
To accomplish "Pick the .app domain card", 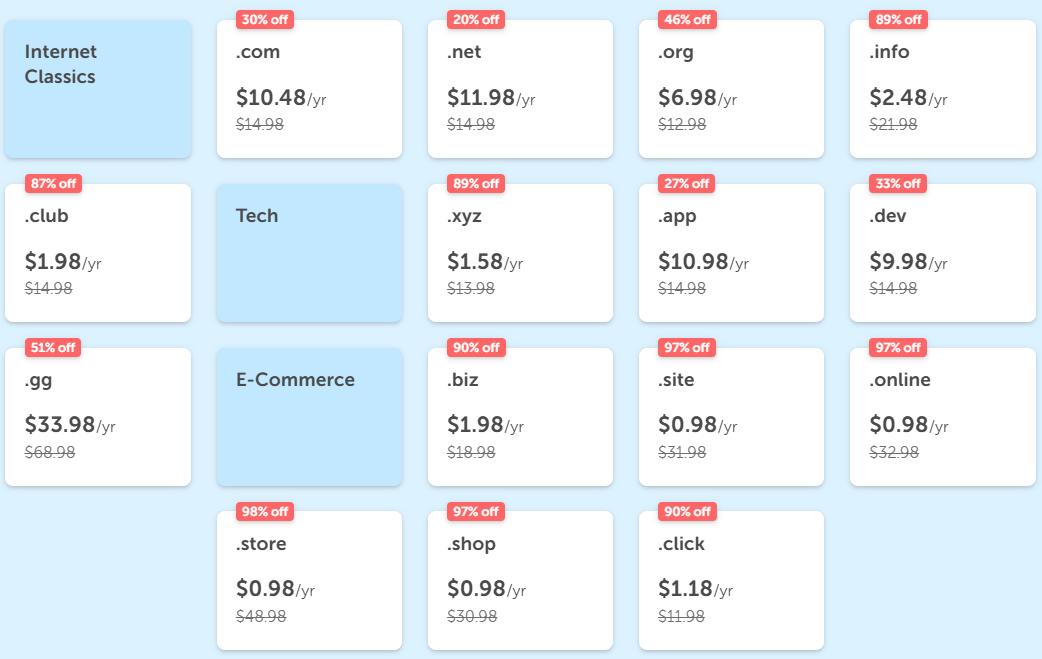I will (731, 253).
